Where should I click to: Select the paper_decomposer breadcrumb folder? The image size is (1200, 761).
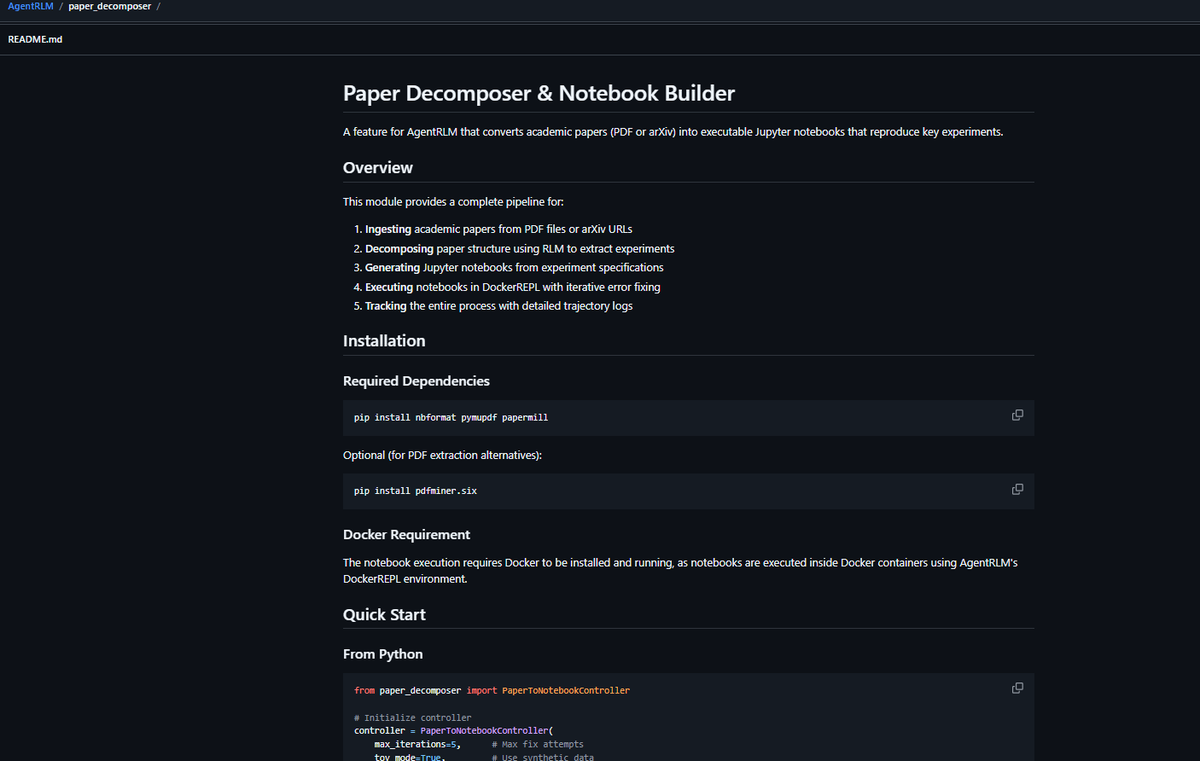(110, 7)
